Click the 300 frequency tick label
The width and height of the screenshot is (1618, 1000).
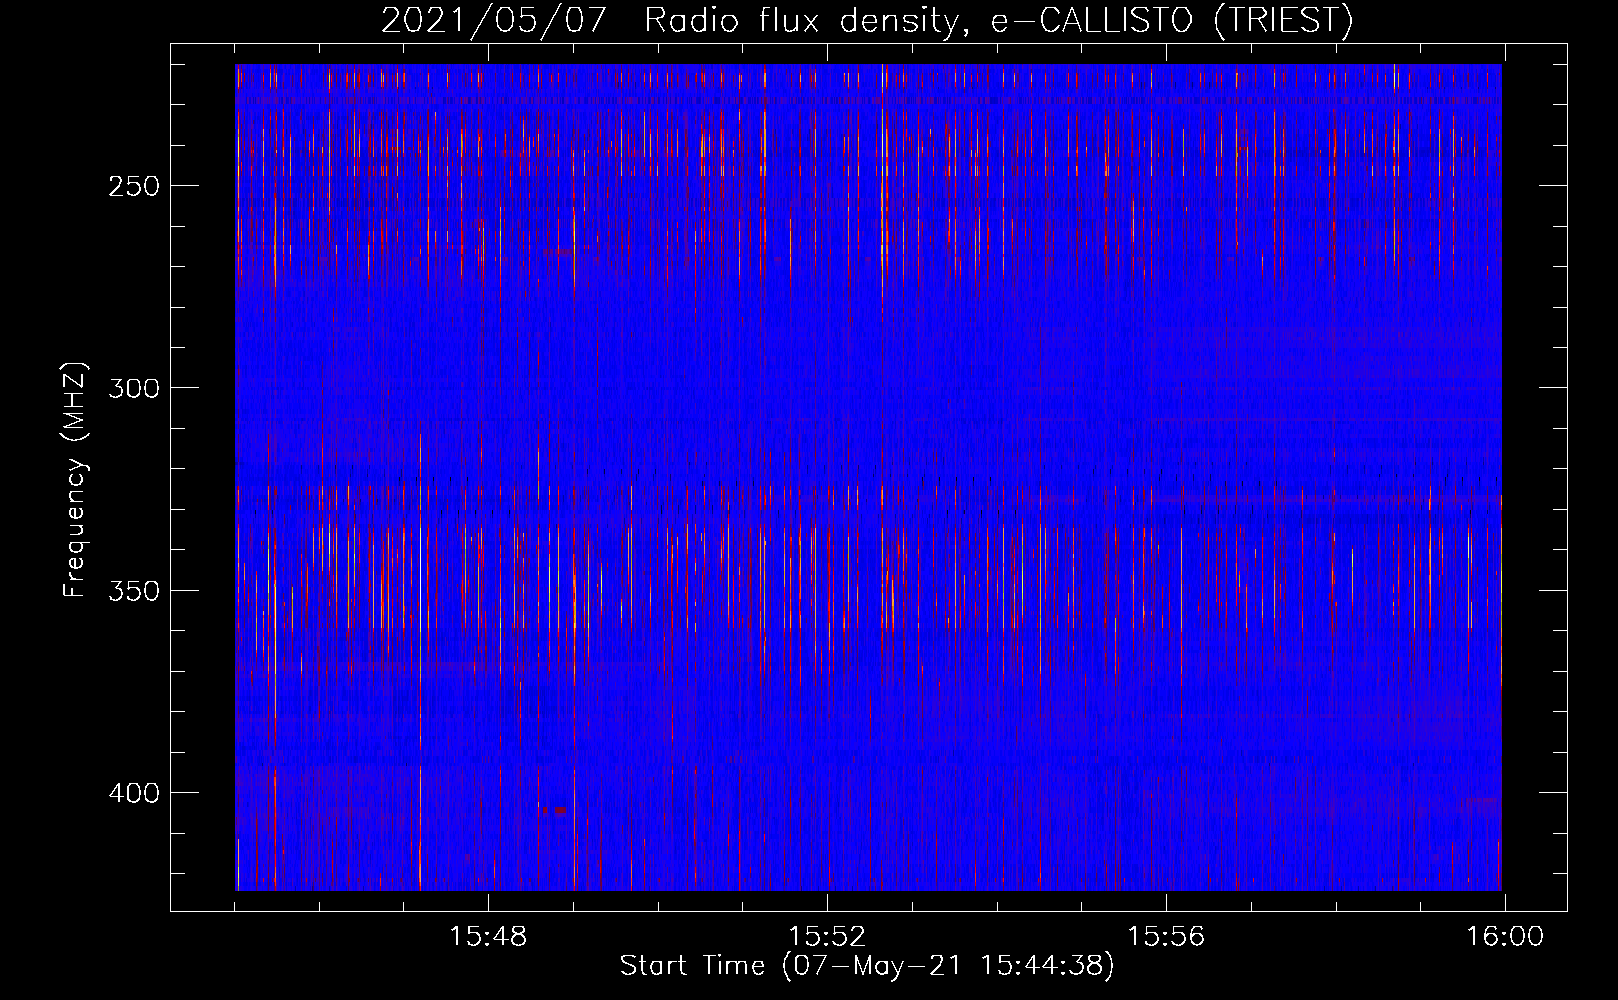(133, 389)
